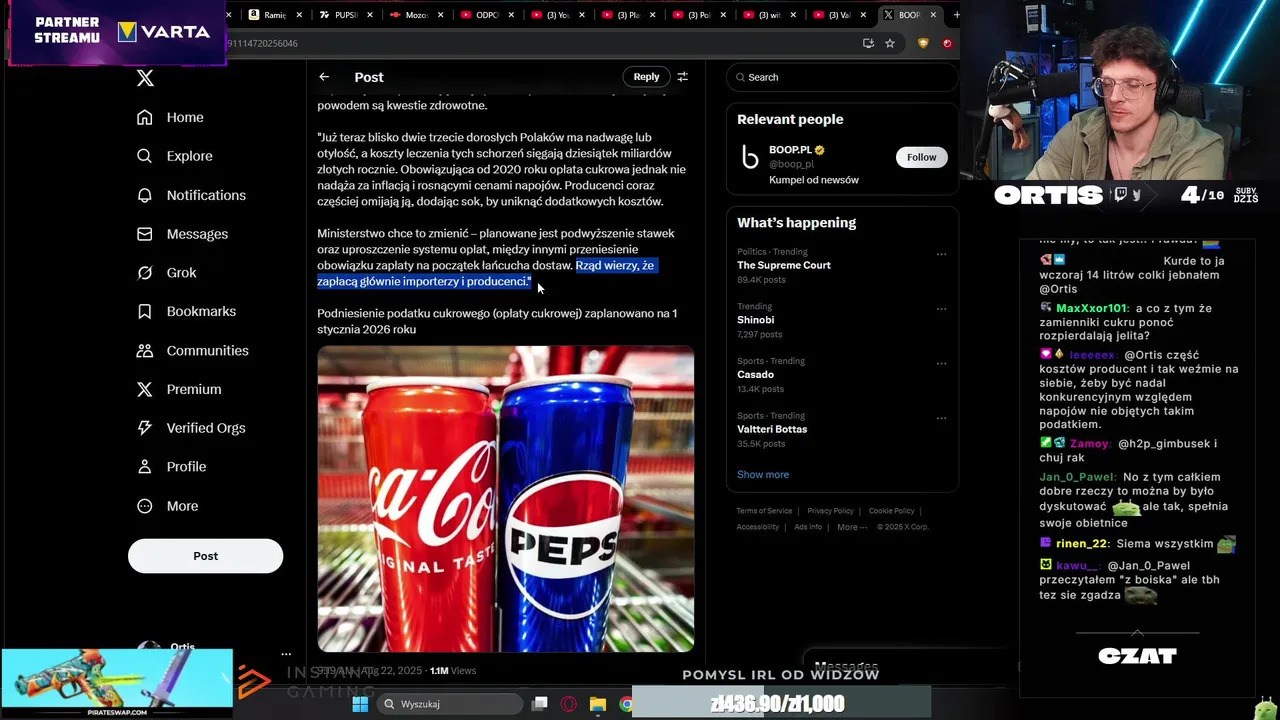Screen dimensions: 1280x720
Task: Click the X Search field
Action: point(842,77)
